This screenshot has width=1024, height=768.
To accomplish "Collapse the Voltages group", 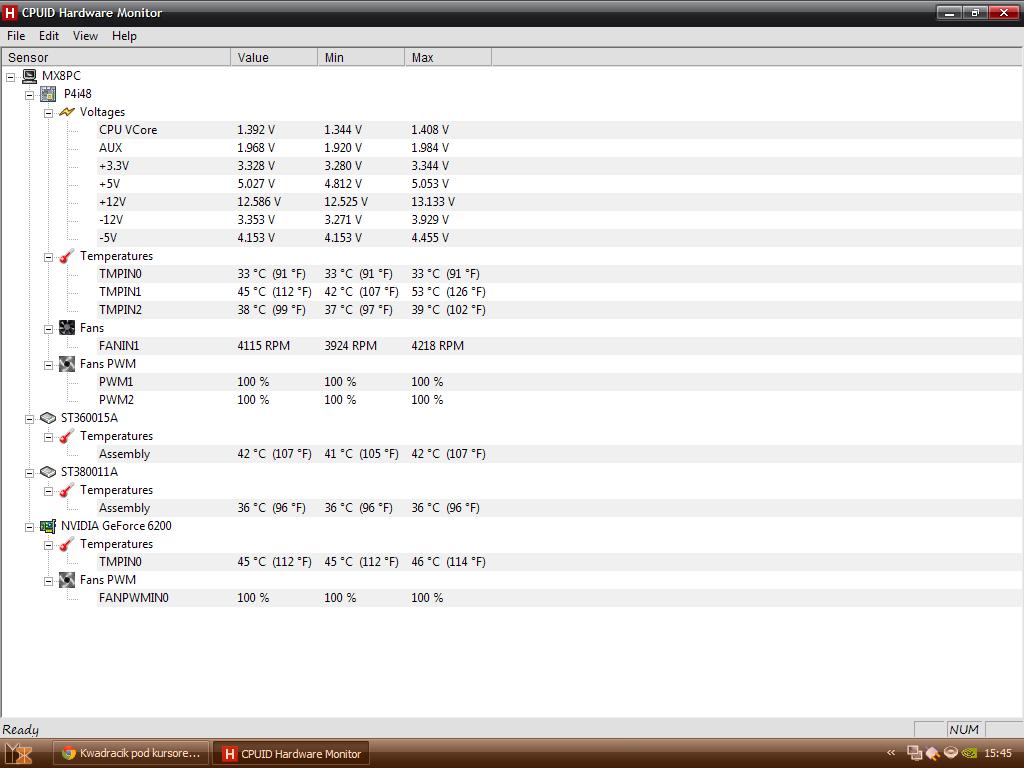I will tap(48, 113).
